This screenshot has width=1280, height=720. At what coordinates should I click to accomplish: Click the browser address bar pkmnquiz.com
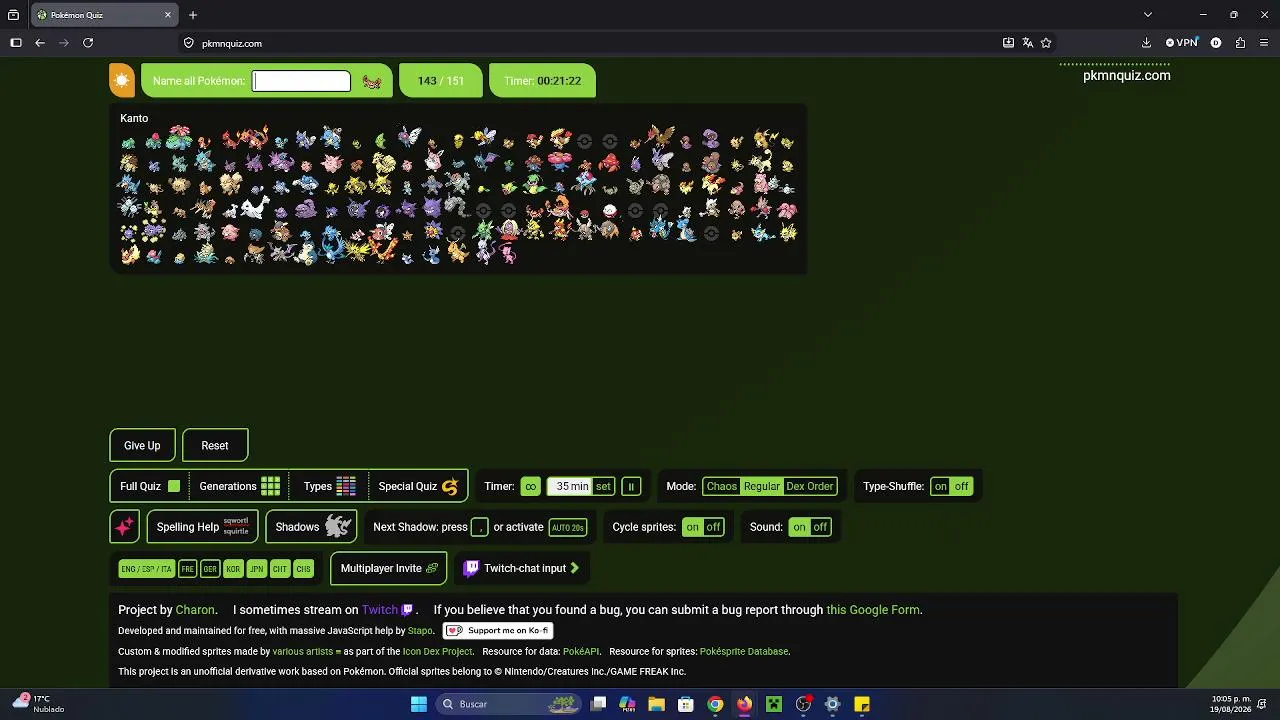[x=590, y=43]
